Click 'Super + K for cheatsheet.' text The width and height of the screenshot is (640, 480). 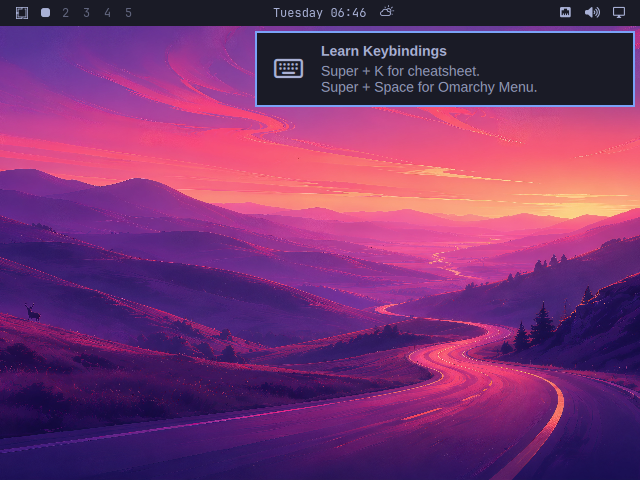tap(400, 71)
